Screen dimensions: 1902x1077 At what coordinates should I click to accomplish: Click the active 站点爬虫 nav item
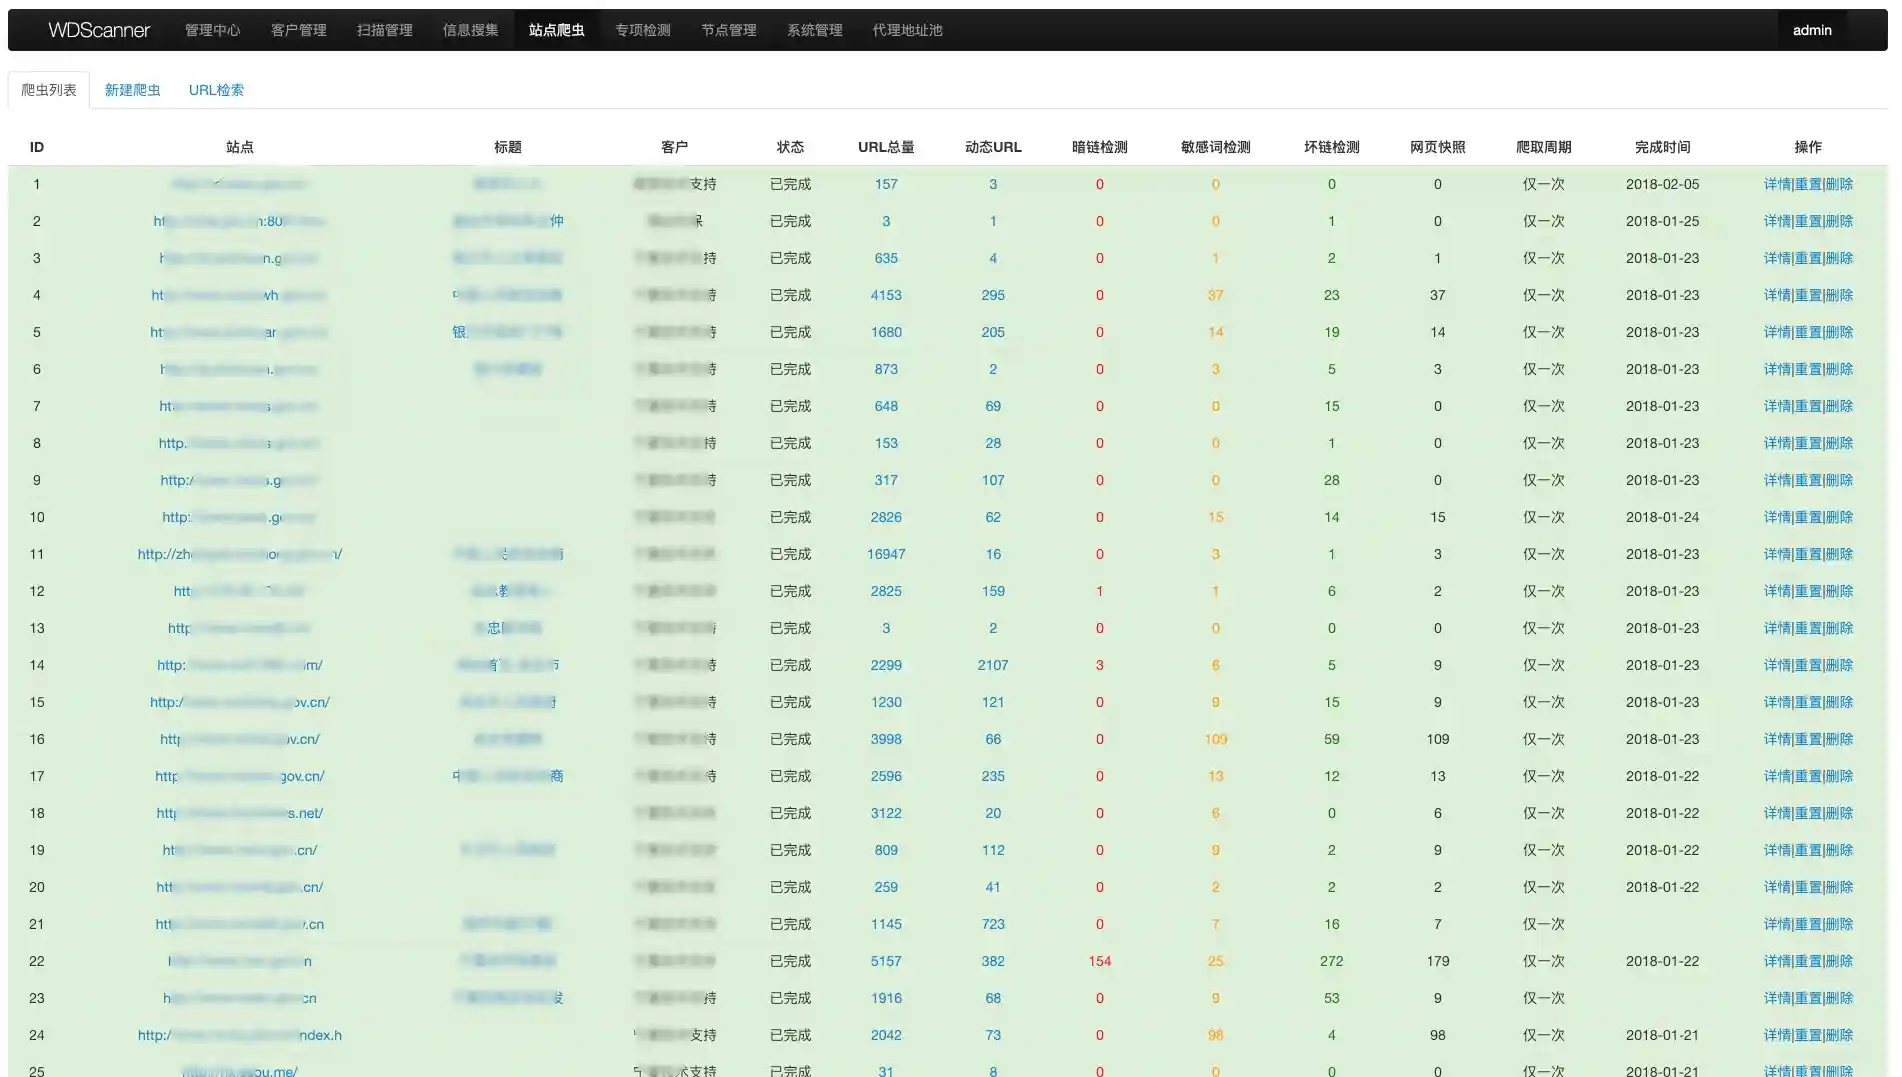point(556,30)
